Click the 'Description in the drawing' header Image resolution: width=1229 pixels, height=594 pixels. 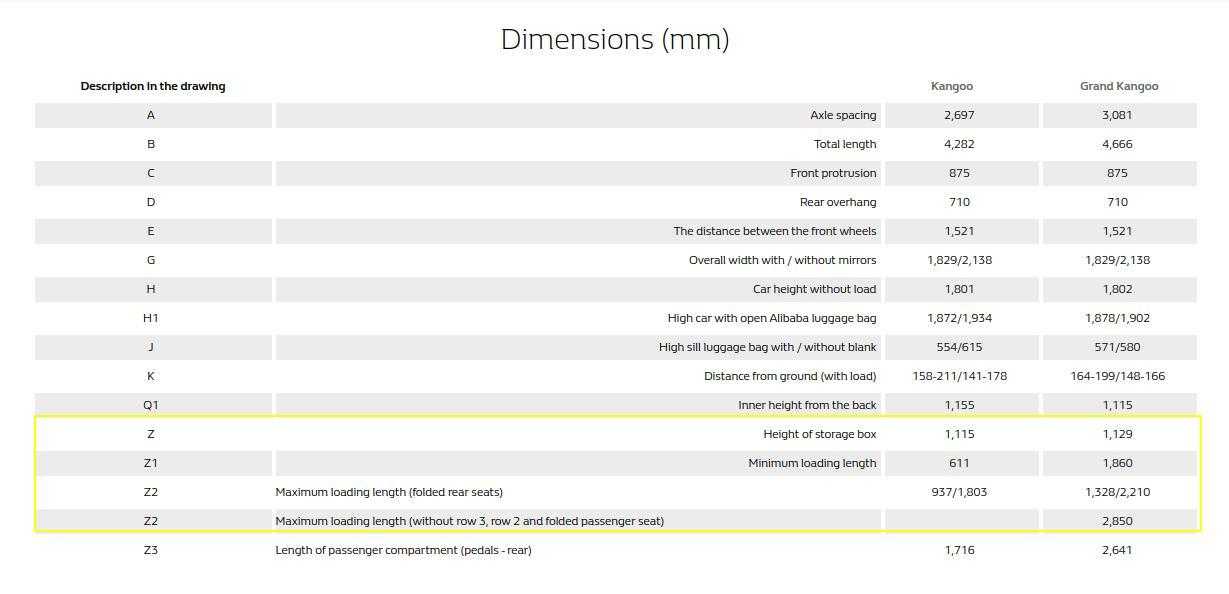153,86
